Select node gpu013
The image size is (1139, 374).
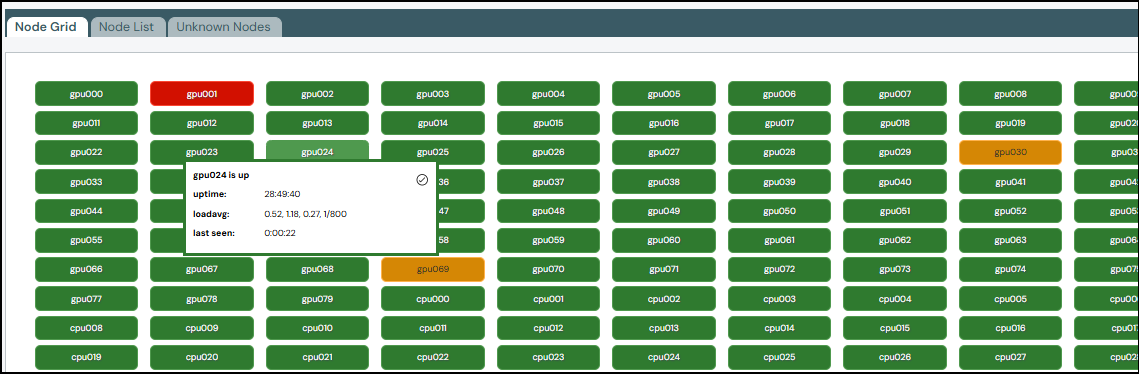coord(317,123)
